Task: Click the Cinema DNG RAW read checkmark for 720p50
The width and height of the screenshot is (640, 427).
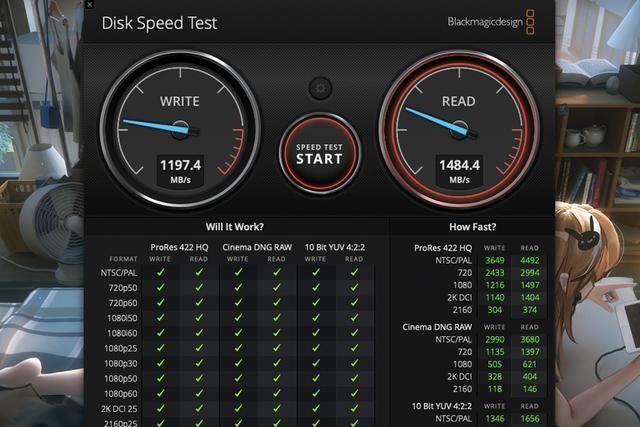Action: (x=276, y=286)
